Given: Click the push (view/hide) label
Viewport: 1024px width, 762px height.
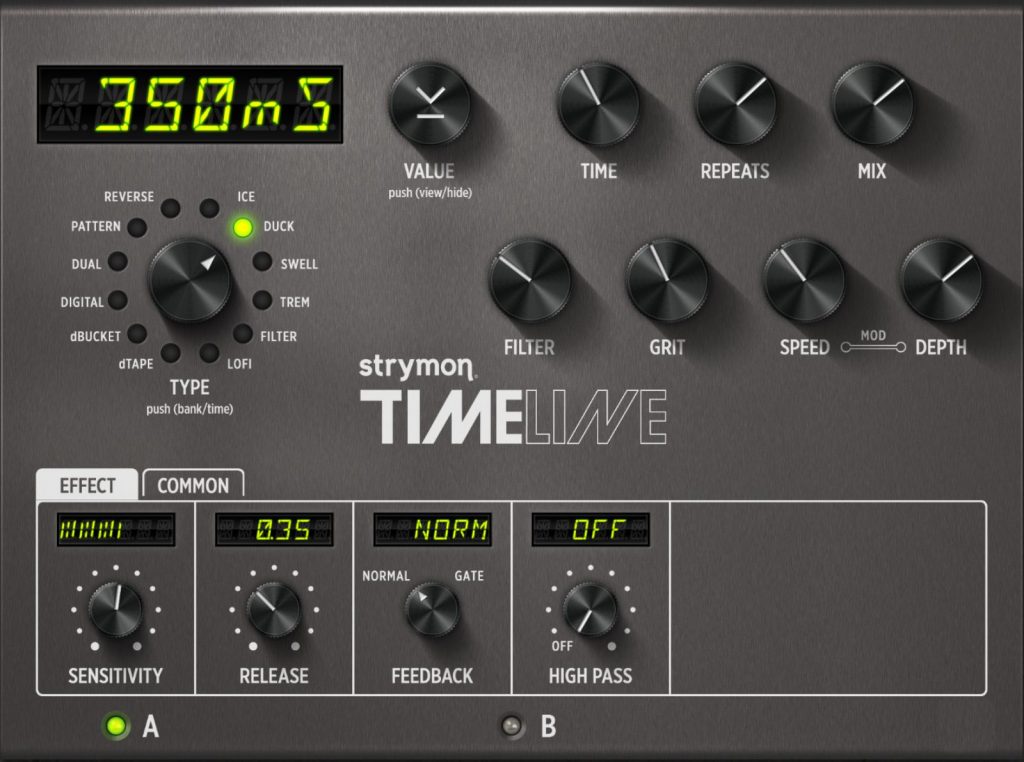Looking at the screenshot, I should point(430,193).
